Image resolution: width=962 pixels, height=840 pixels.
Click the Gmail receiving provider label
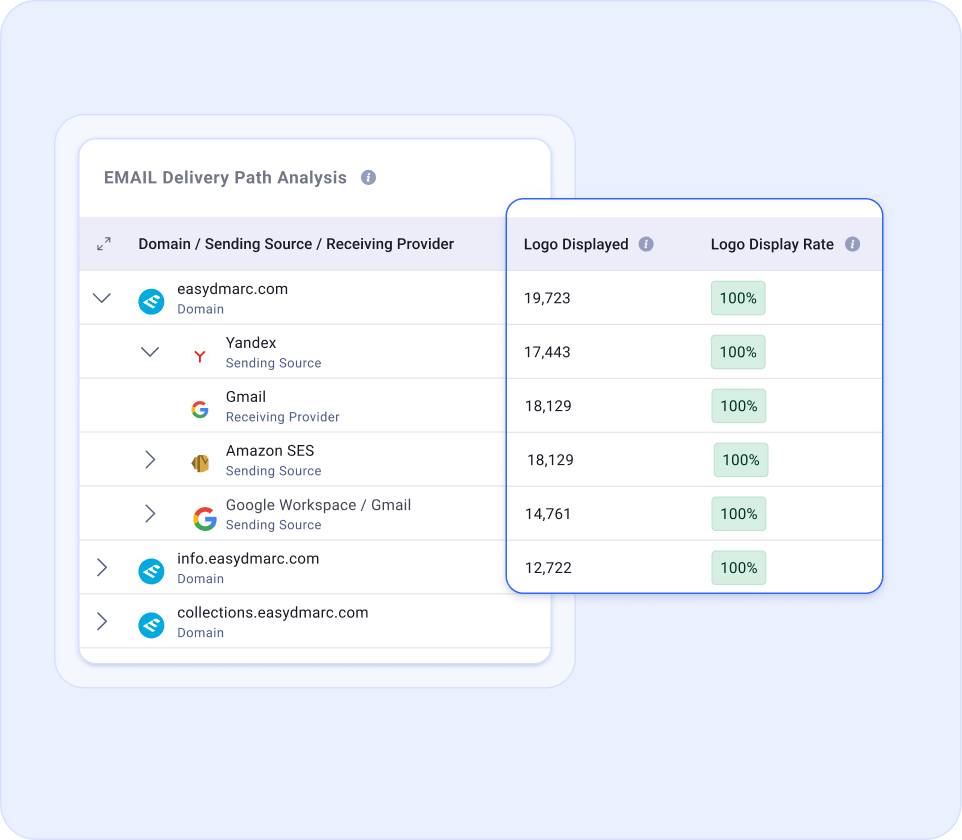tap(245, 397)
